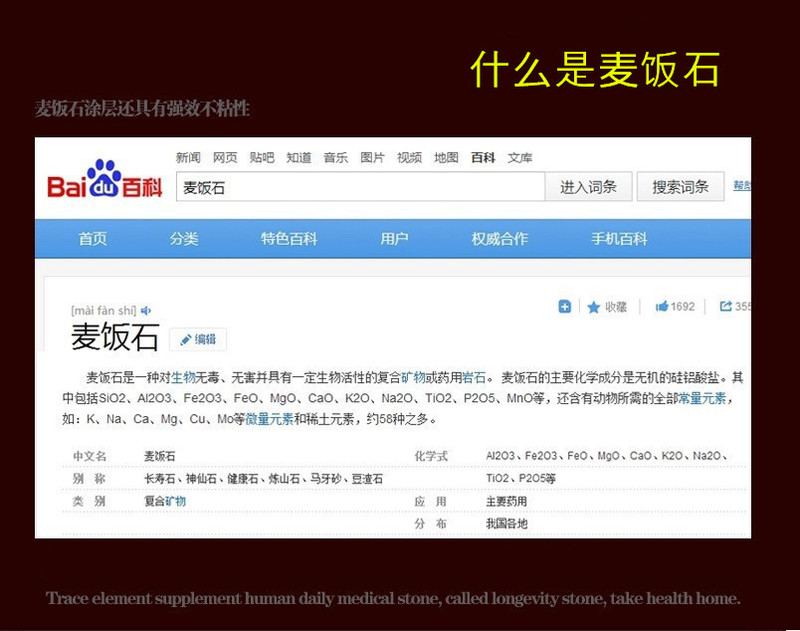
Task: Open the 图片 link in the top navigation
Action: coord(372,158)
